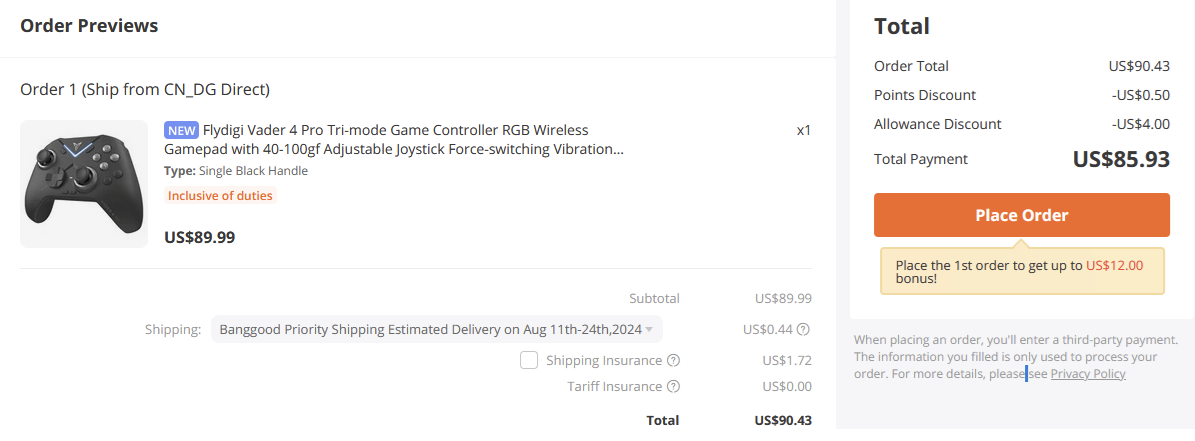Click the Tariff Insurance help icon
This screenshot has width=1195, height=441.
pyautogui.click(x=674, y=386)
